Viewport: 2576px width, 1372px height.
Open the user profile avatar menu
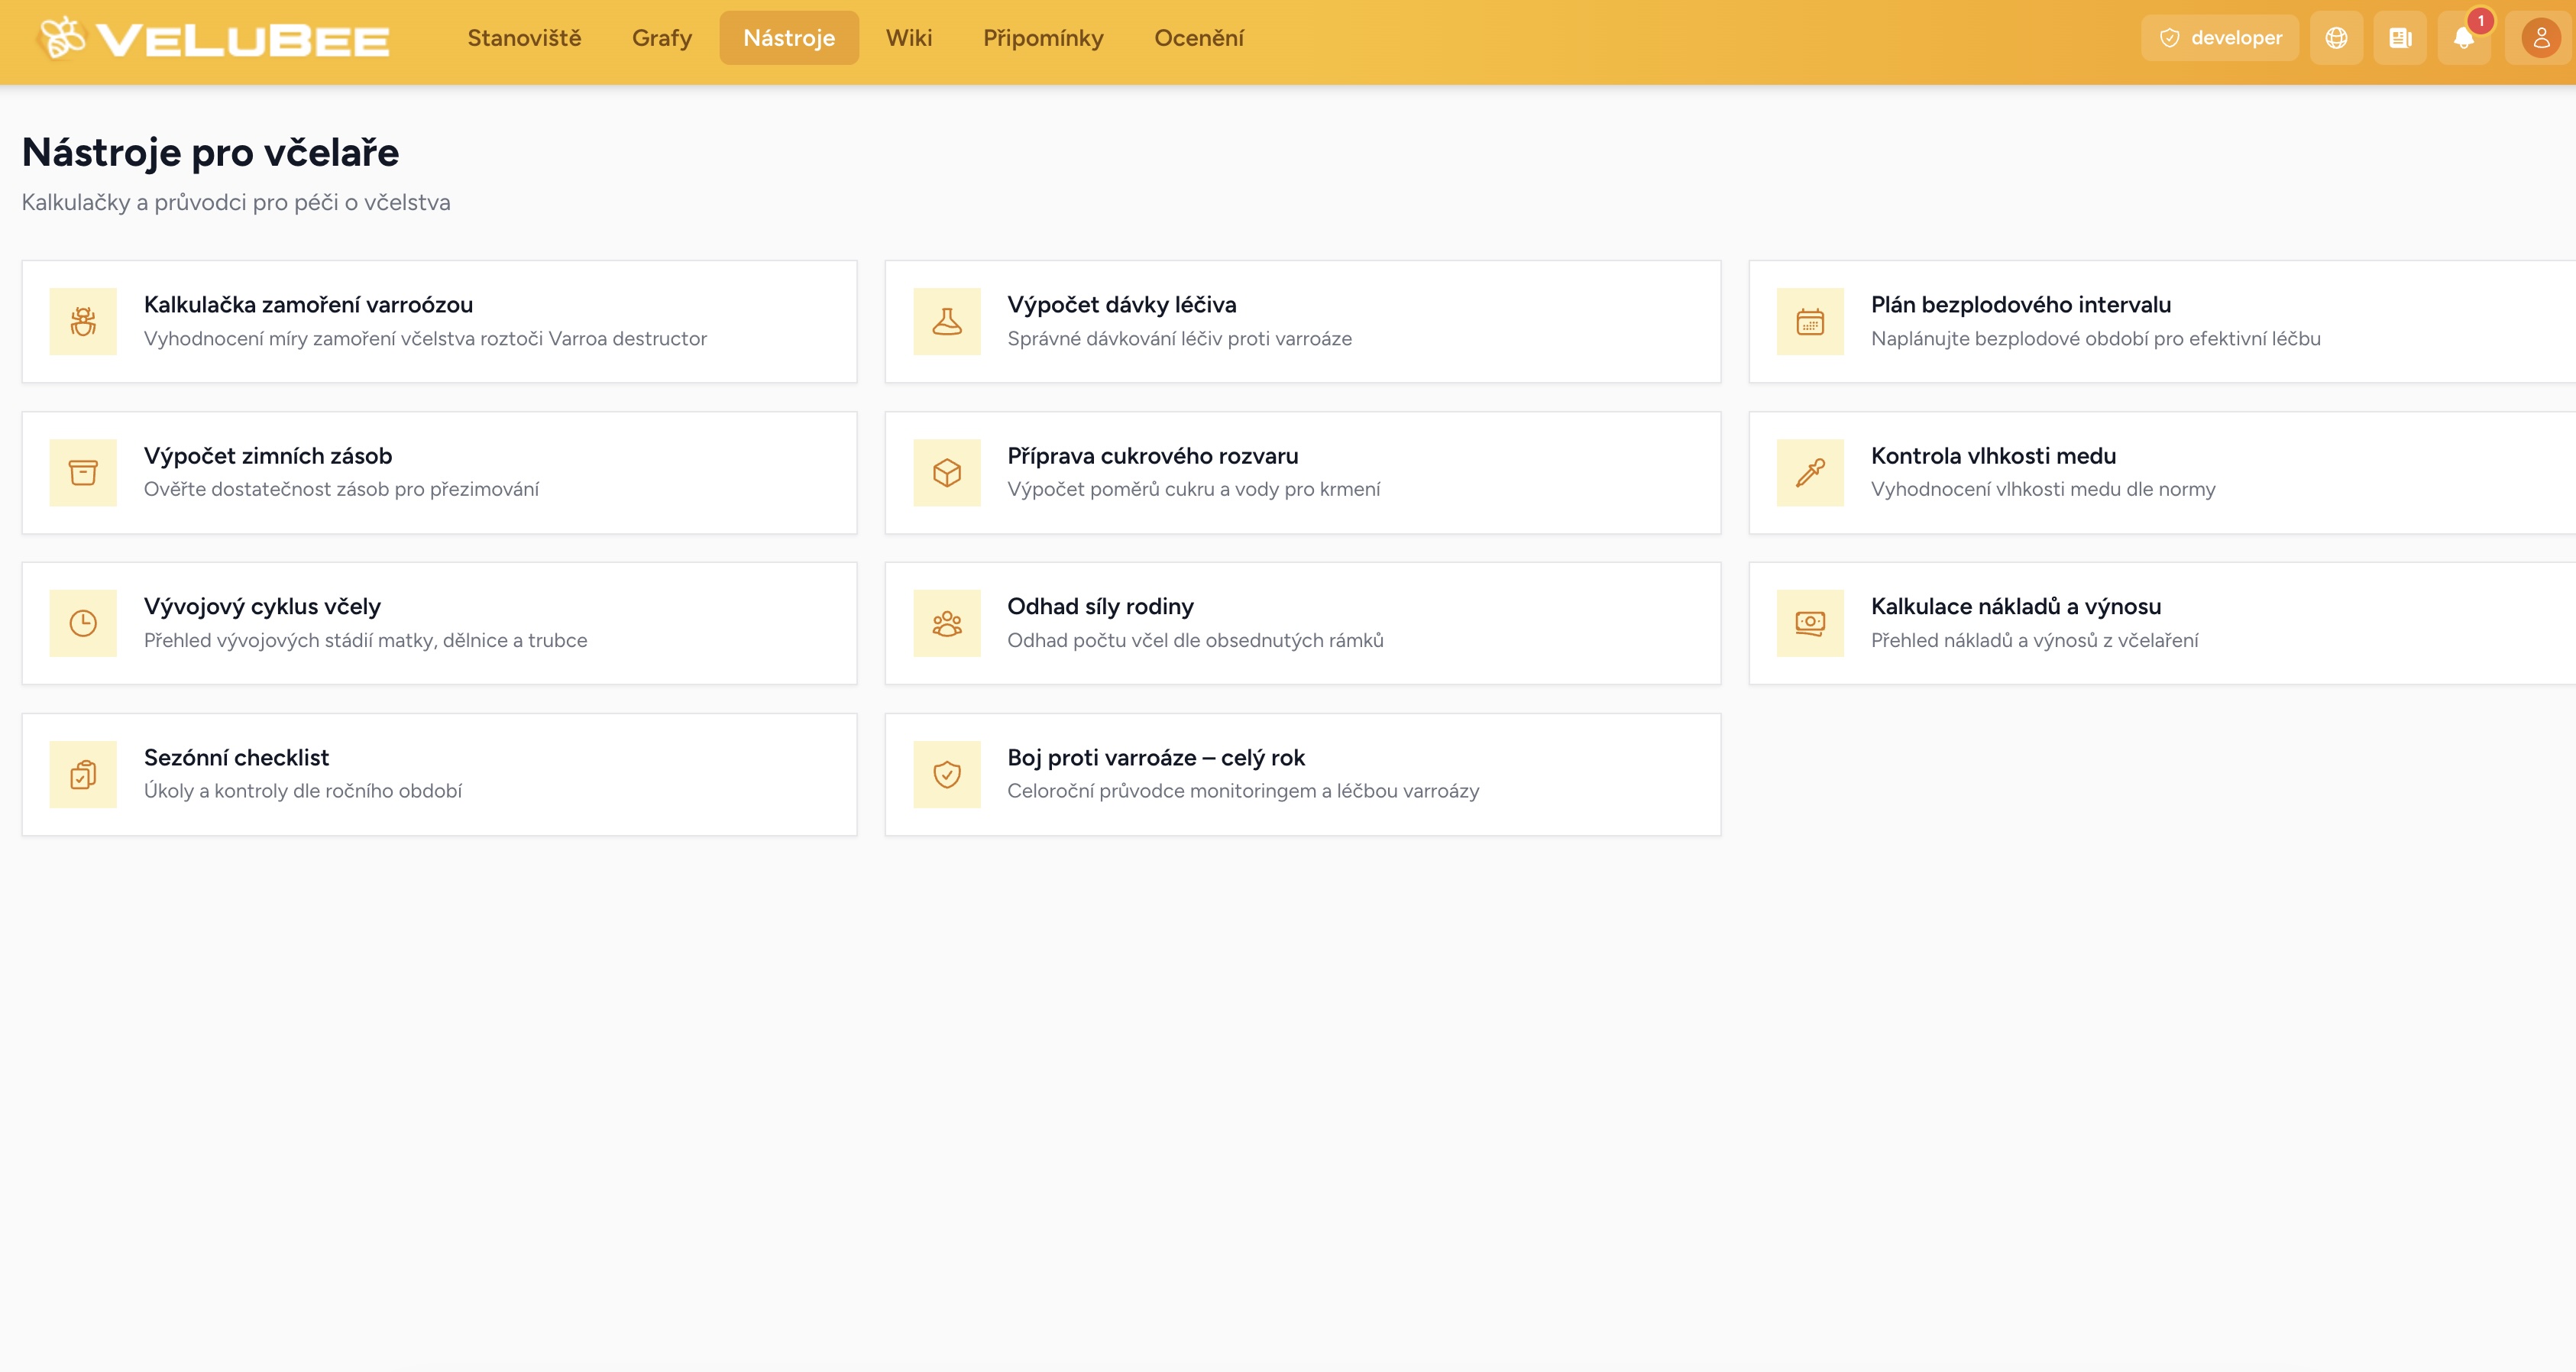2540,38
